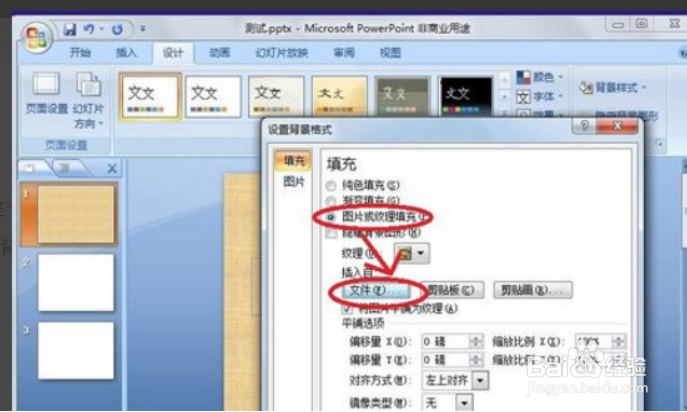Adjust the 偏移量 Y spinner arrows
The height and width of the screenshot is (412, 687).
coord(476,360)
